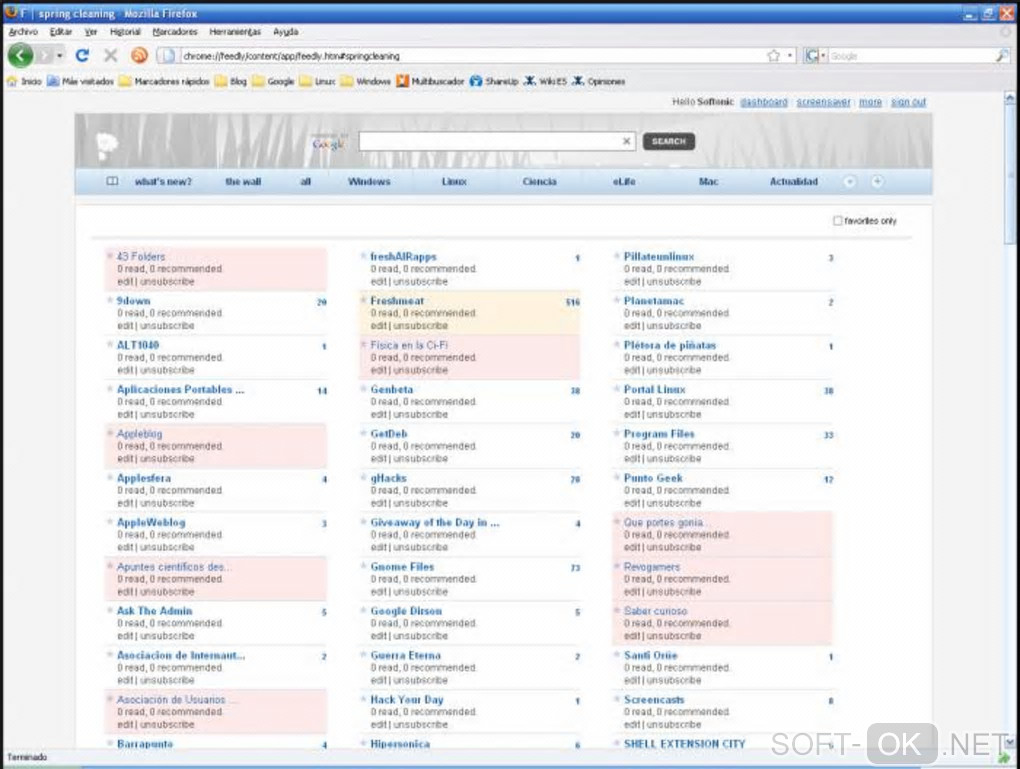The height and width of the screenshot is (769, 1020).
Task: Open the Inicio home bookmark
Action: pos(24,81)
